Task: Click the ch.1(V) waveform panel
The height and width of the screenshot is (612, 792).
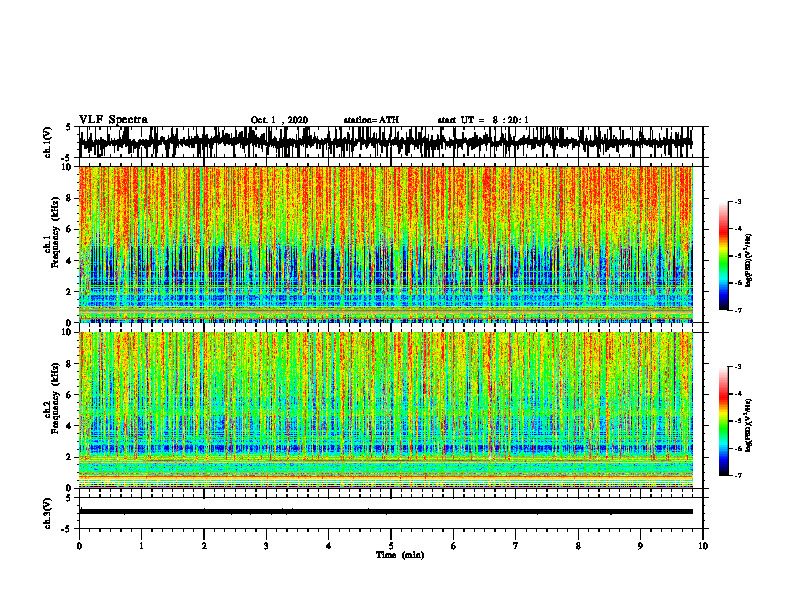Action: click(x=391, y=142)
